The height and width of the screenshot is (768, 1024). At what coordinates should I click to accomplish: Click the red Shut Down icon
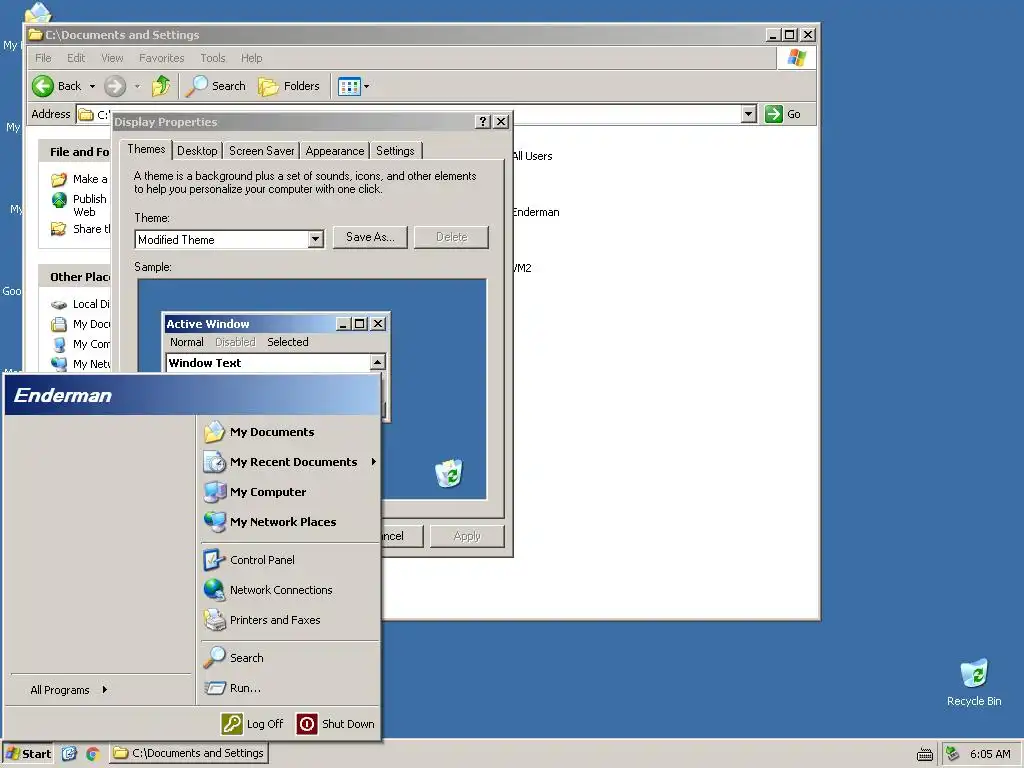307,724
